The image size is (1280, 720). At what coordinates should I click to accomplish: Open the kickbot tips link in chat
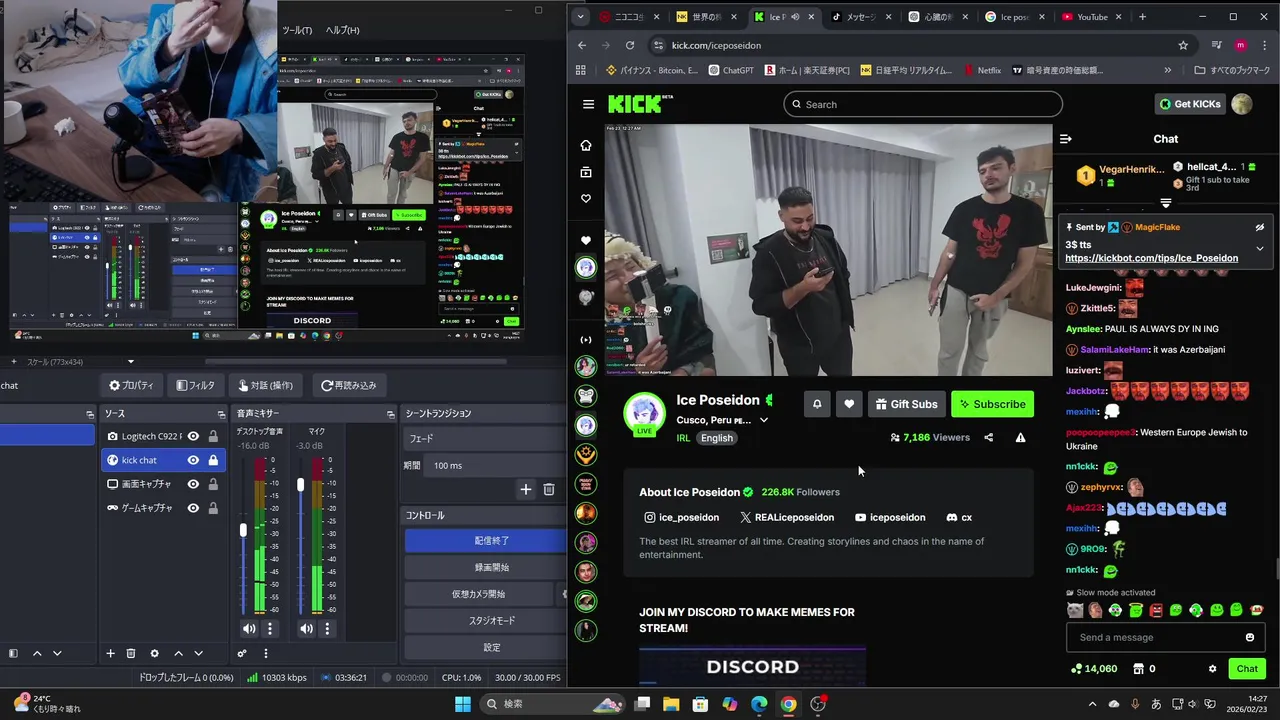(x=1151, y=258)
